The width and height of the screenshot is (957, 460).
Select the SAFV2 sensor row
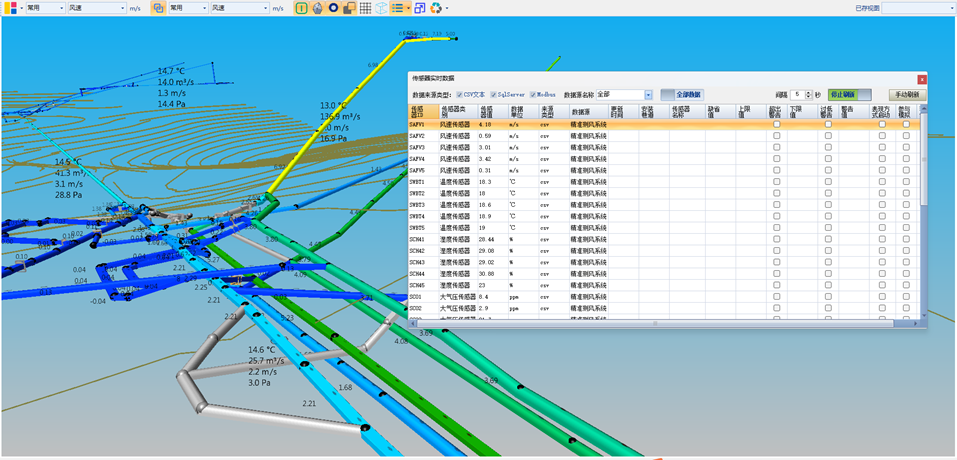(417, 135)
